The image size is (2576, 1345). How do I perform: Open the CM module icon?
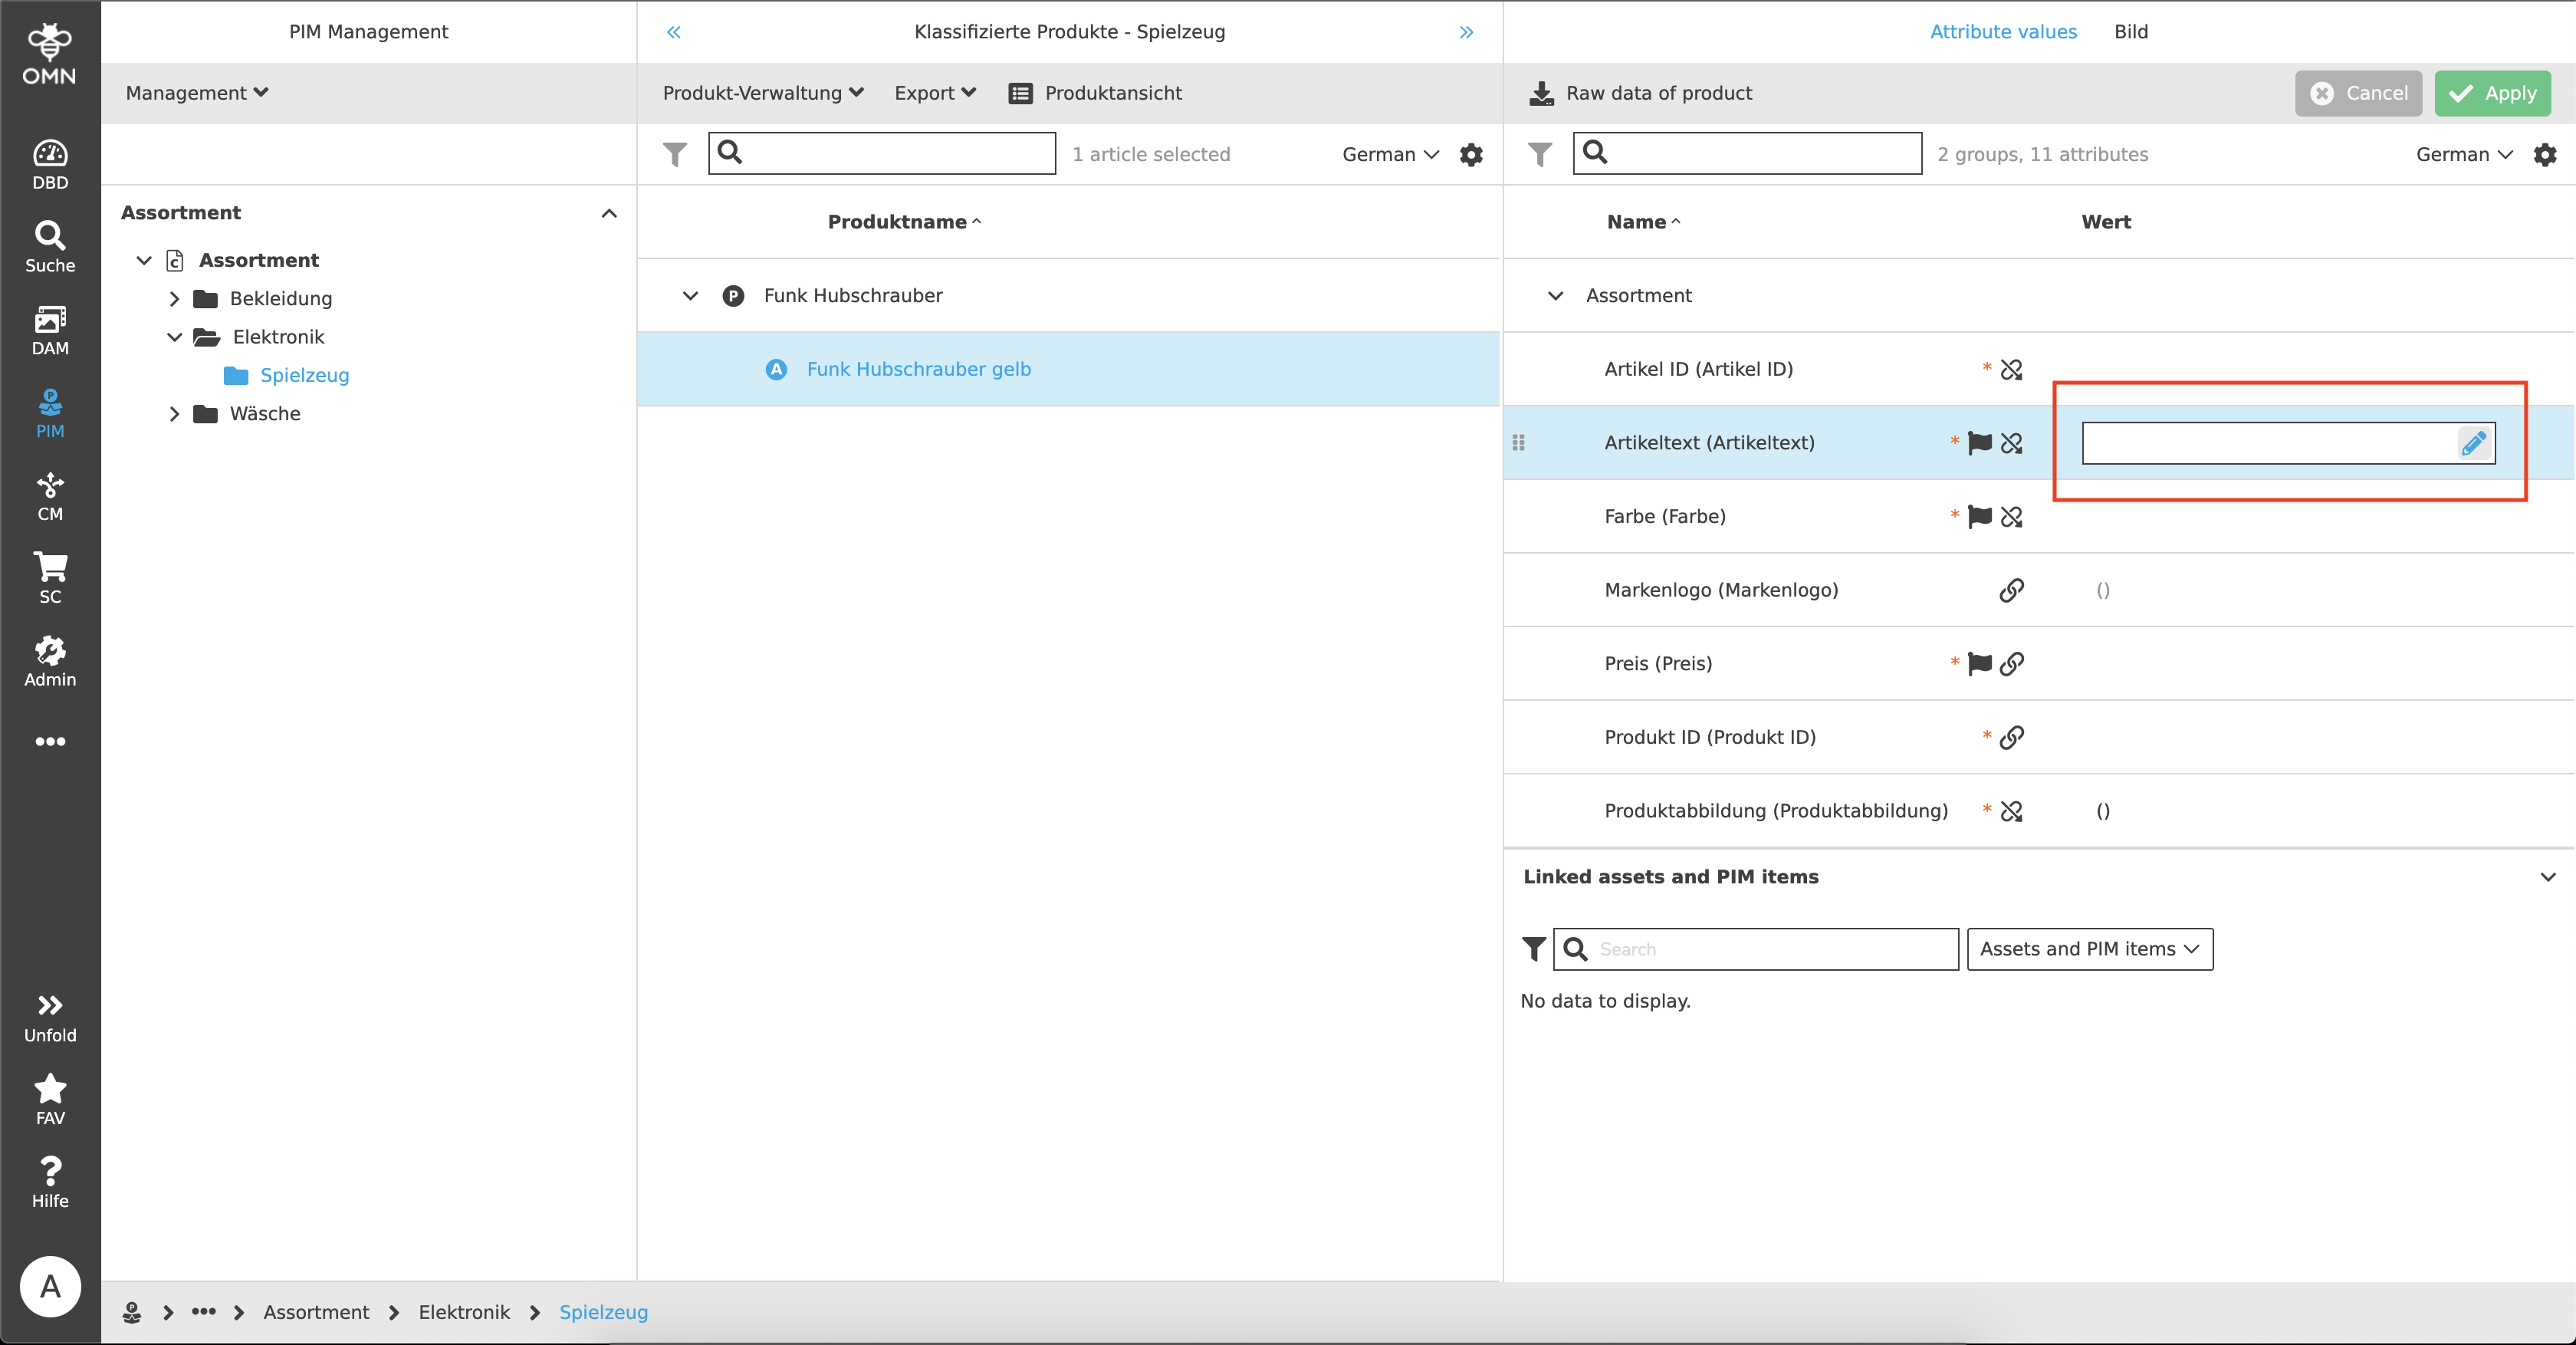tap(50, 496)
